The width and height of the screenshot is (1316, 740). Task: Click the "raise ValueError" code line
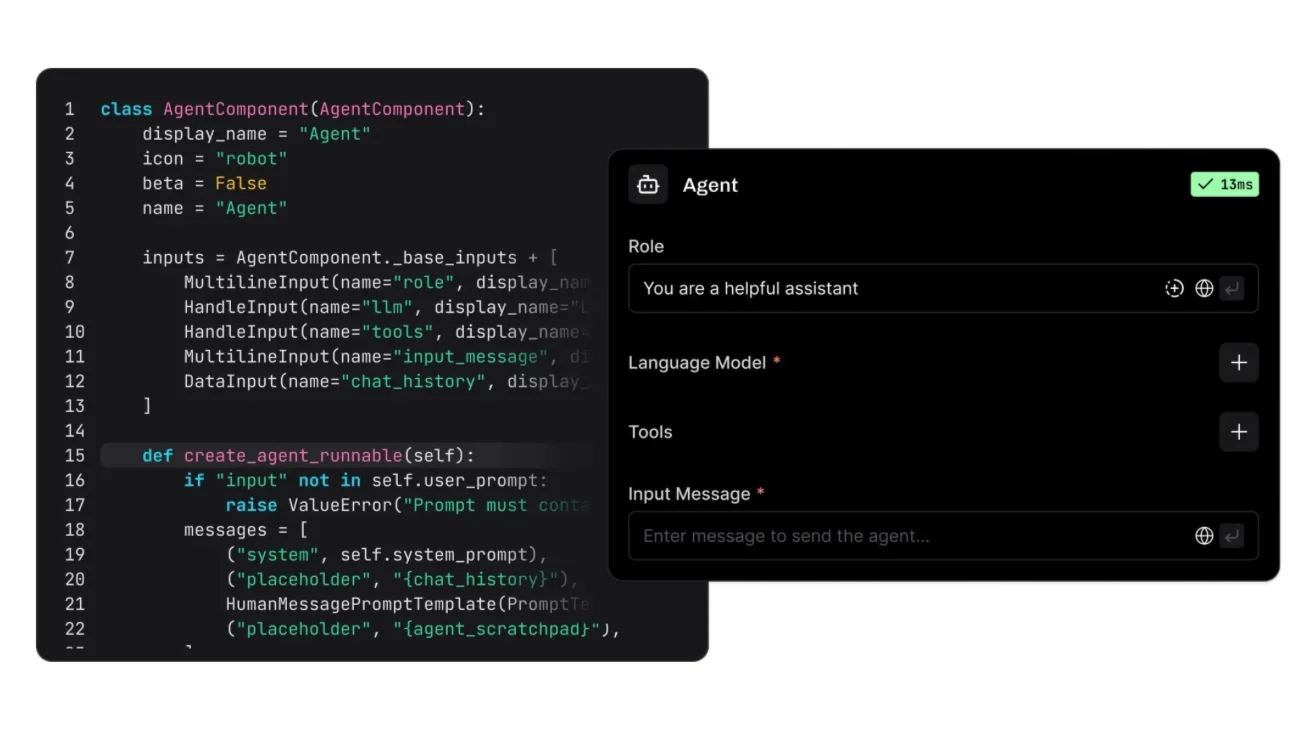pos(408,506)
